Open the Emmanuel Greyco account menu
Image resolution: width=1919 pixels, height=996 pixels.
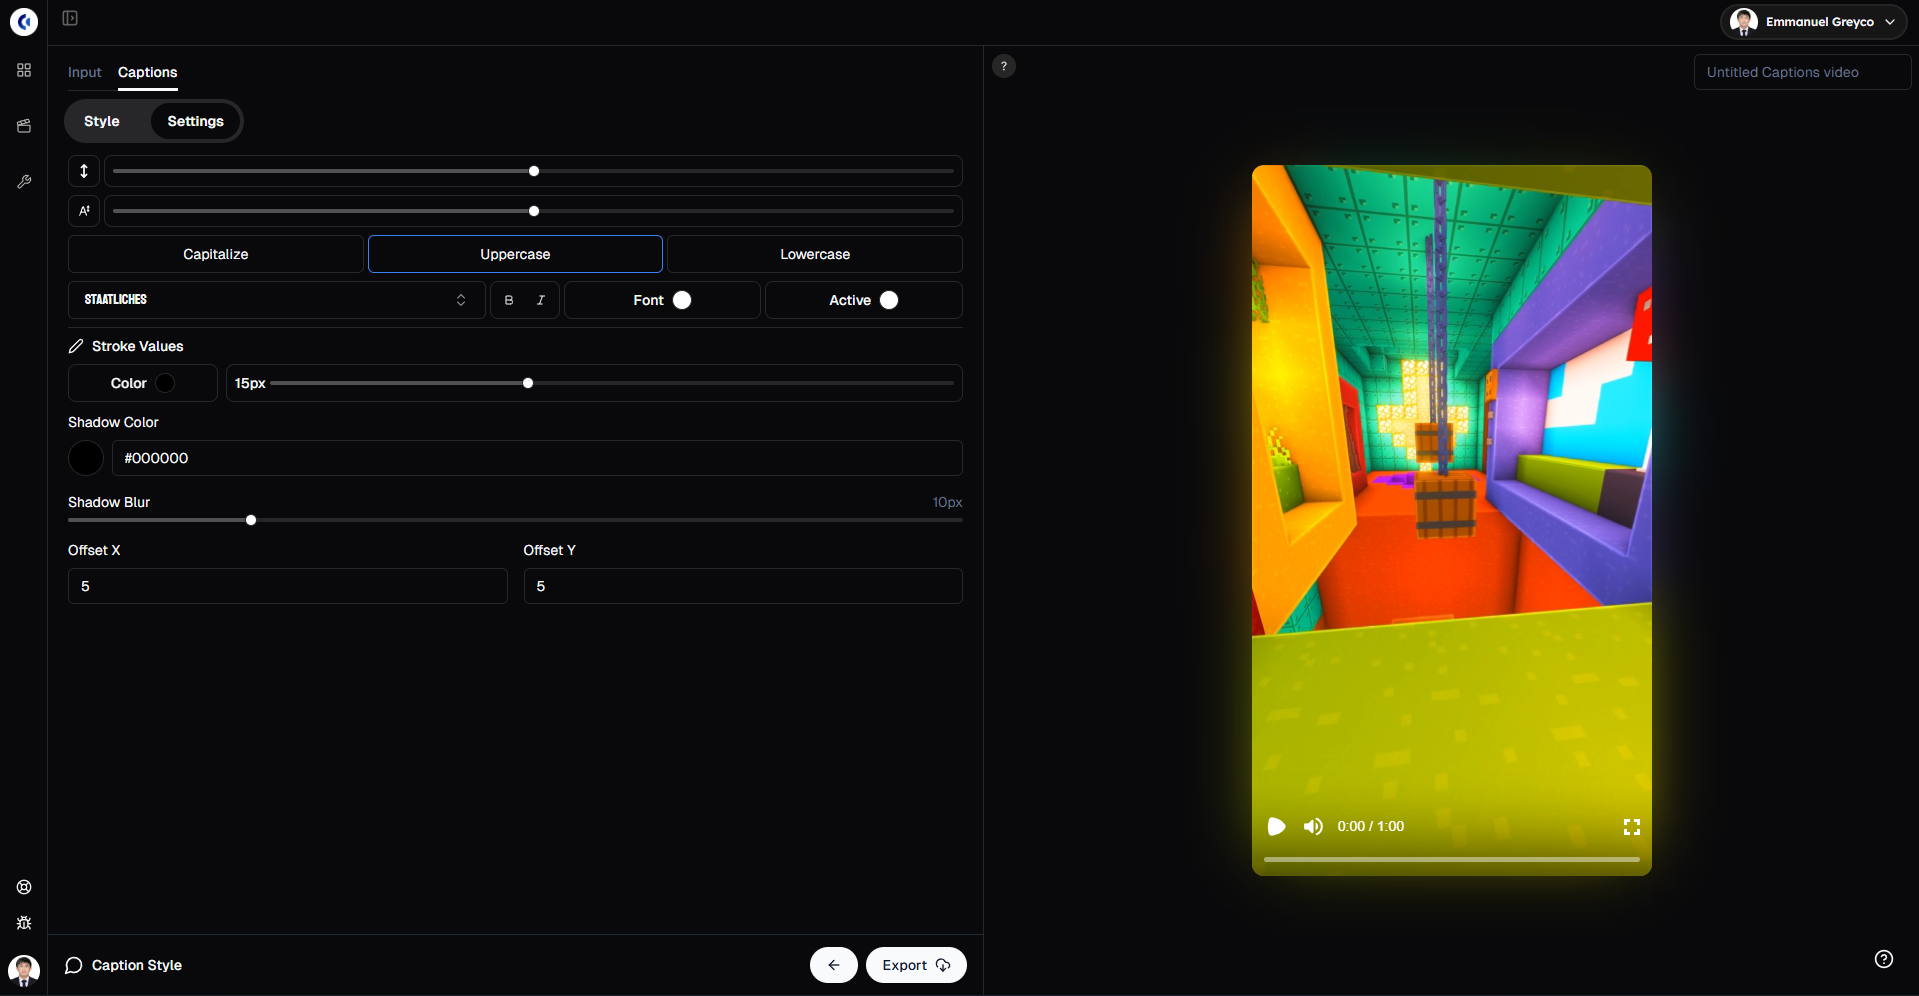[x=1814, y=22]
